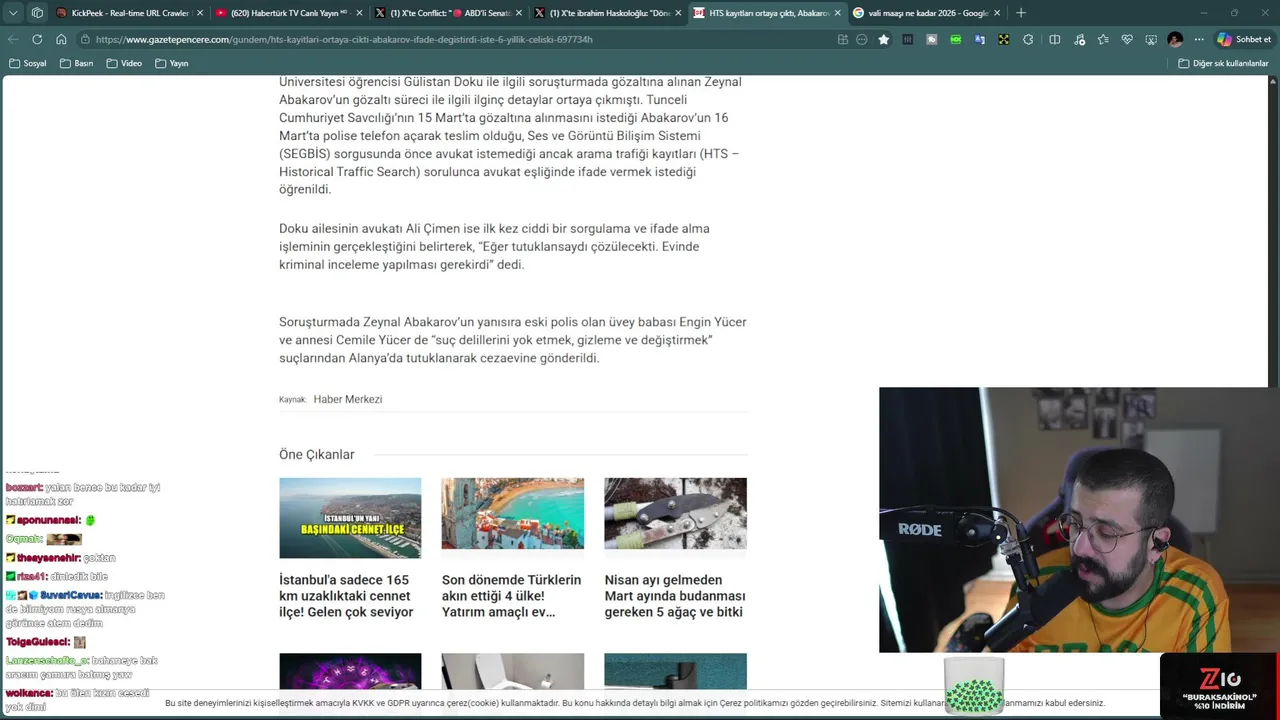Click the streamer webcam overlay

[x=1079, y=520]
